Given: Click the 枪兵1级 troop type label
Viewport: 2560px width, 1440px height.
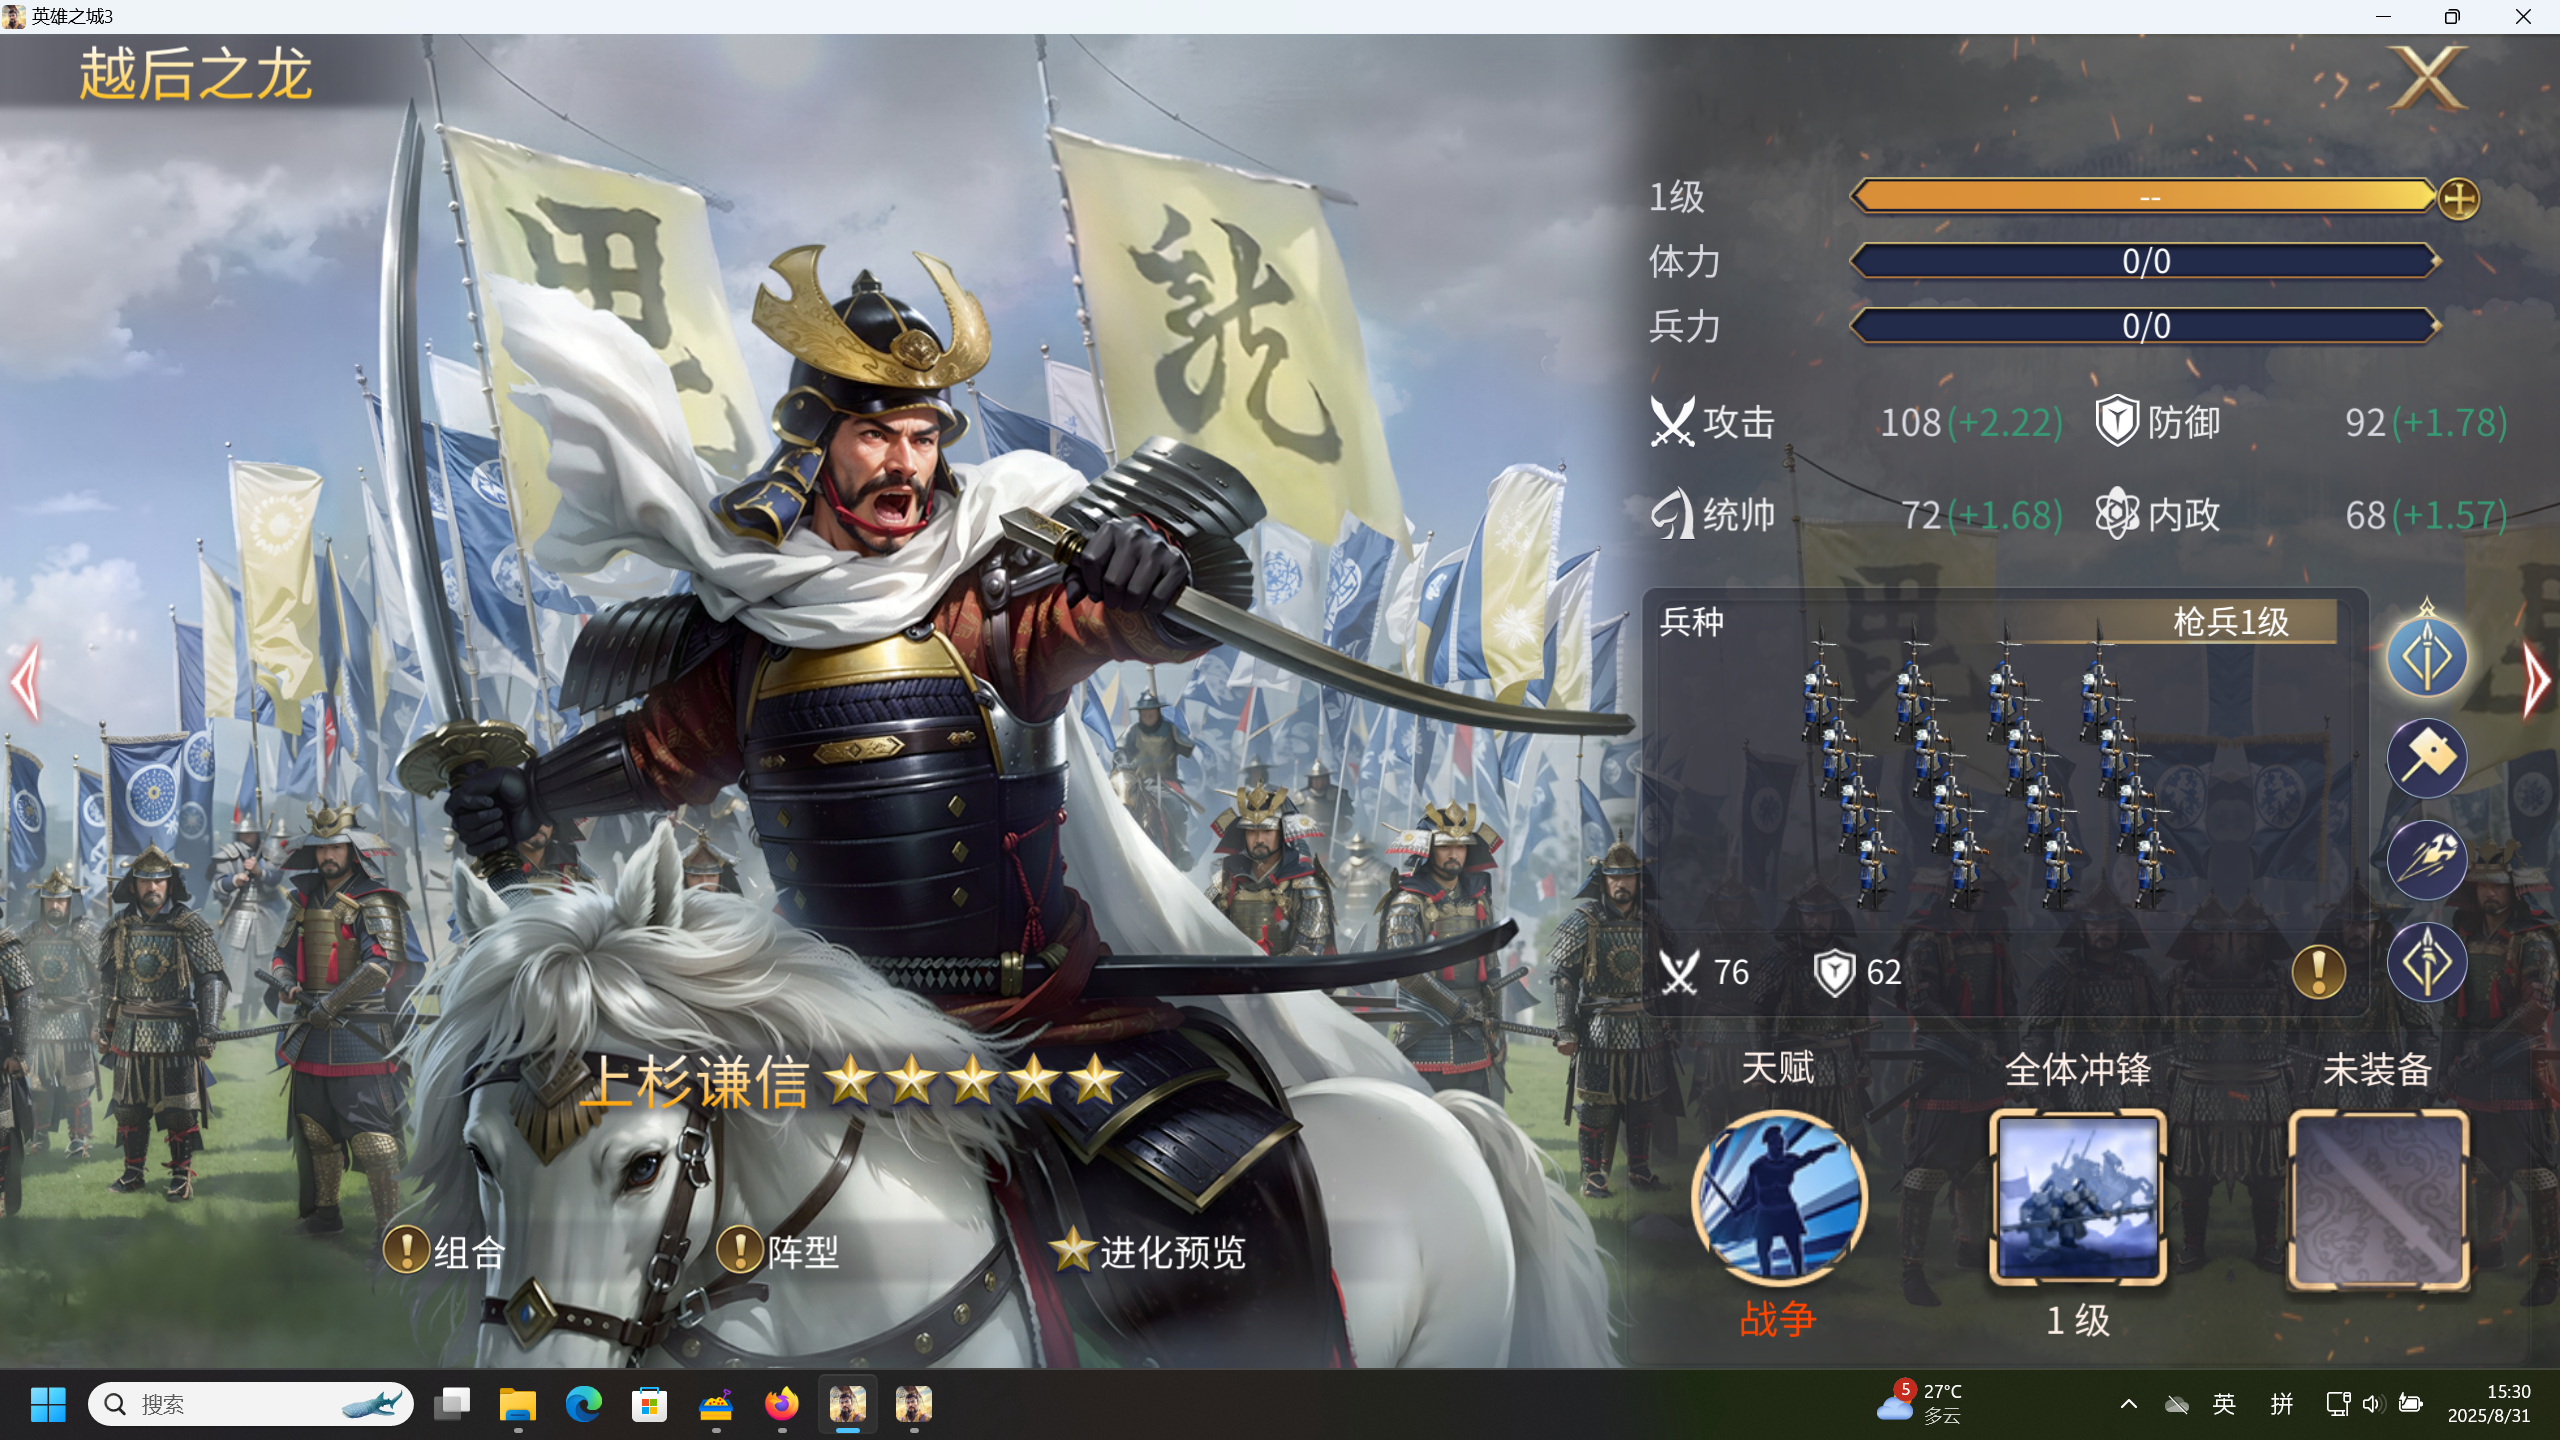Looking at the screenshot, I should (x=2230, y=622).
